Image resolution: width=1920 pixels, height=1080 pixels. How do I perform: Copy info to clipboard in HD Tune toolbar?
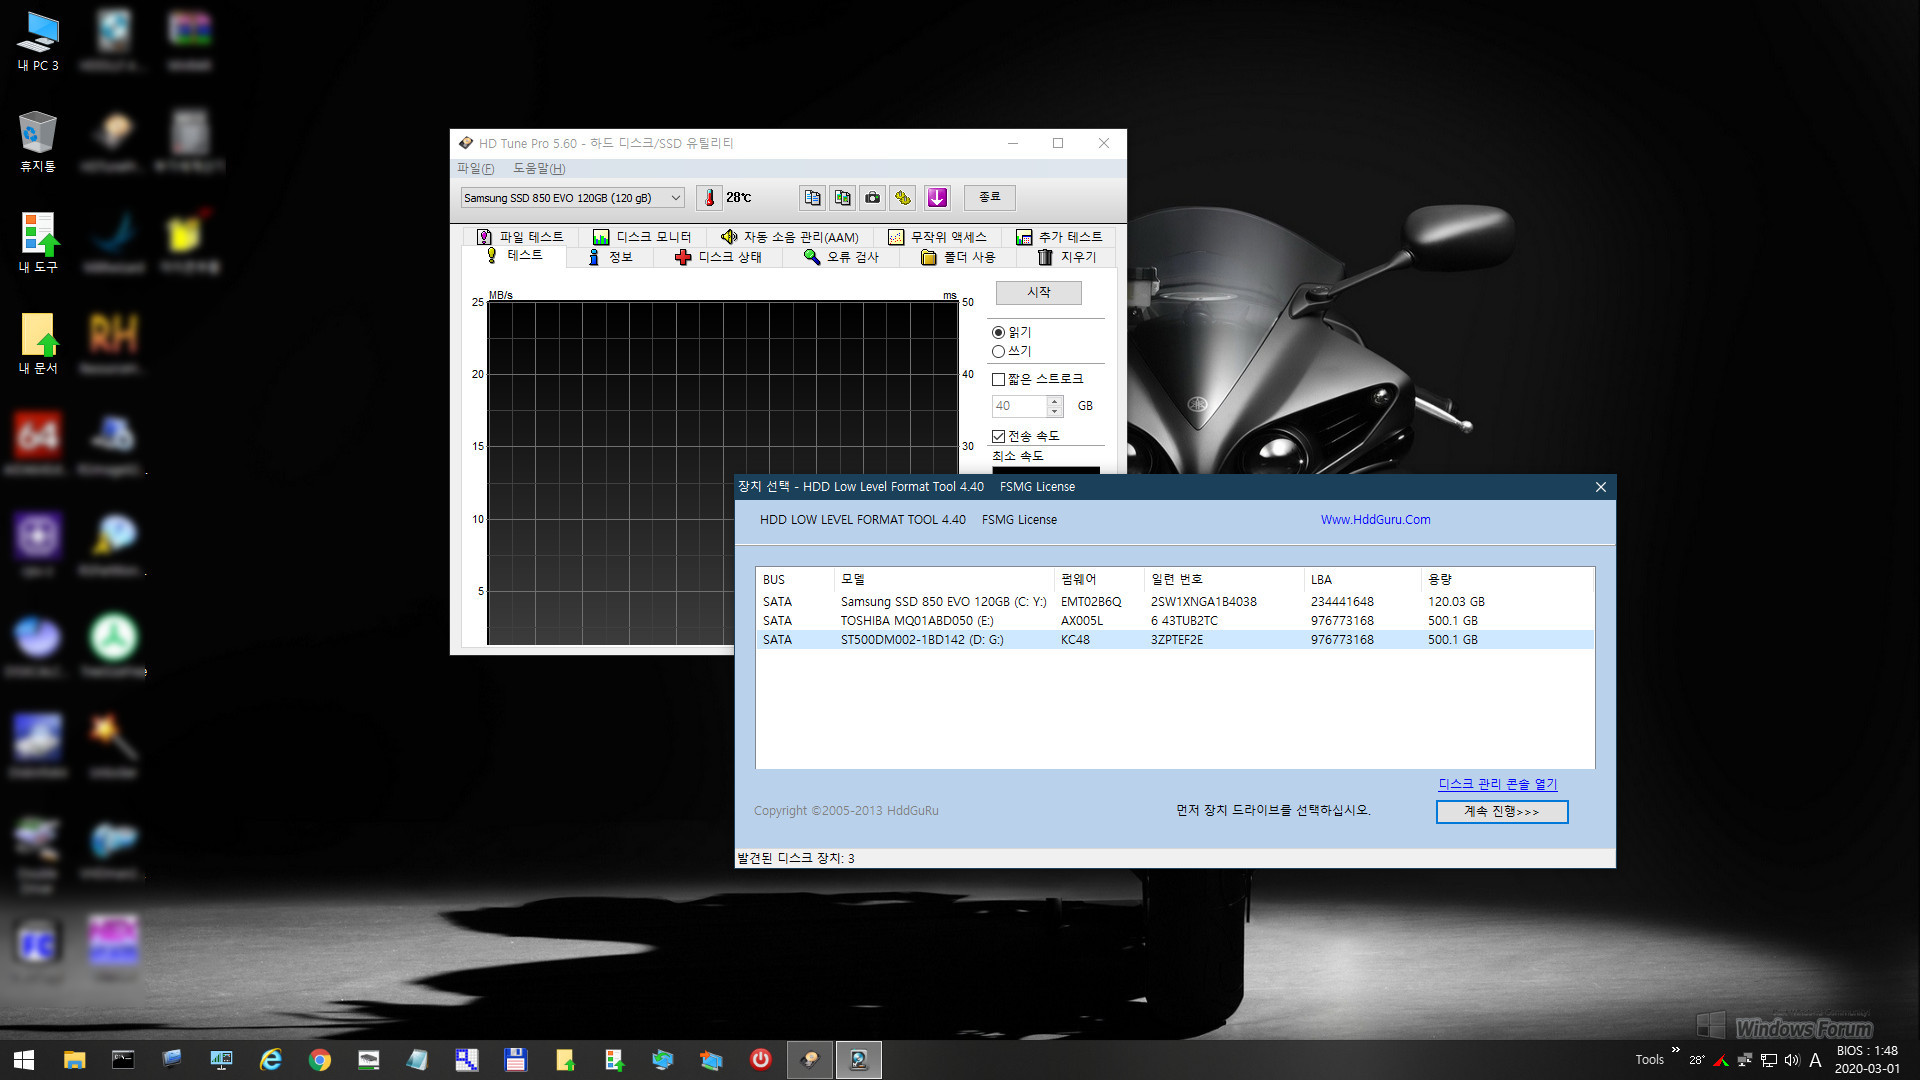point(812,198)
